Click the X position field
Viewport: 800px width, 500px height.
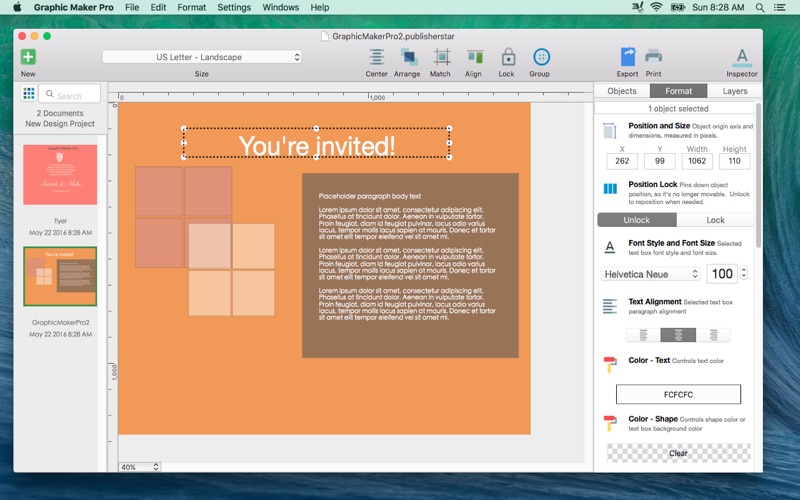(622, 161)
